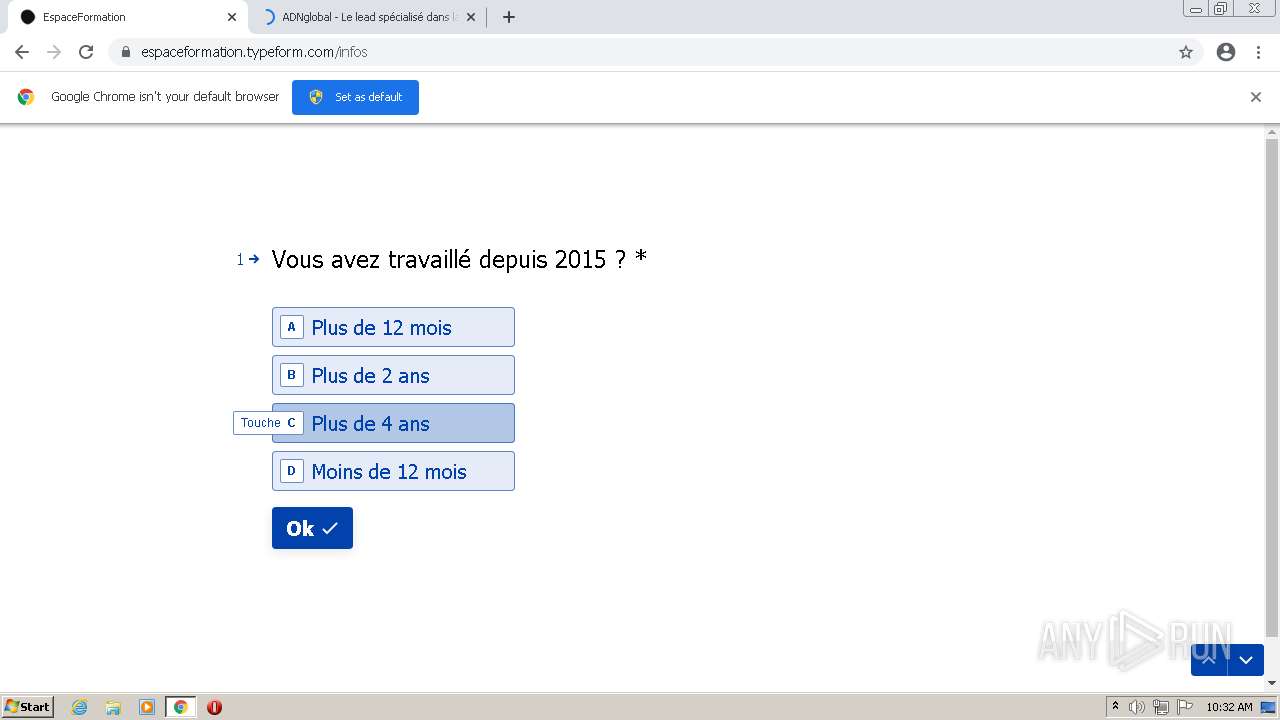Image resolution: width=1280 pixels, height=720 pixels.
Task: Click the address bar URL field
Action: pyautogui.click(x=640, y=52)
